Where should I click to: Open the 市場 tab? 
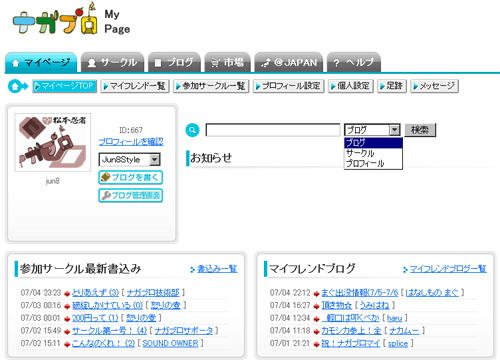227,62
